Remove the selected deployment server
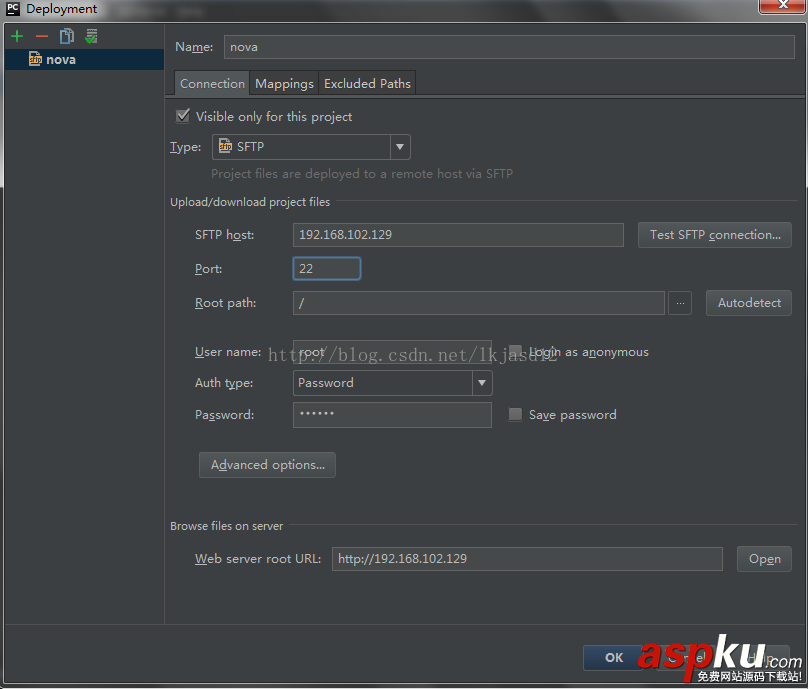 coord(42,37)
